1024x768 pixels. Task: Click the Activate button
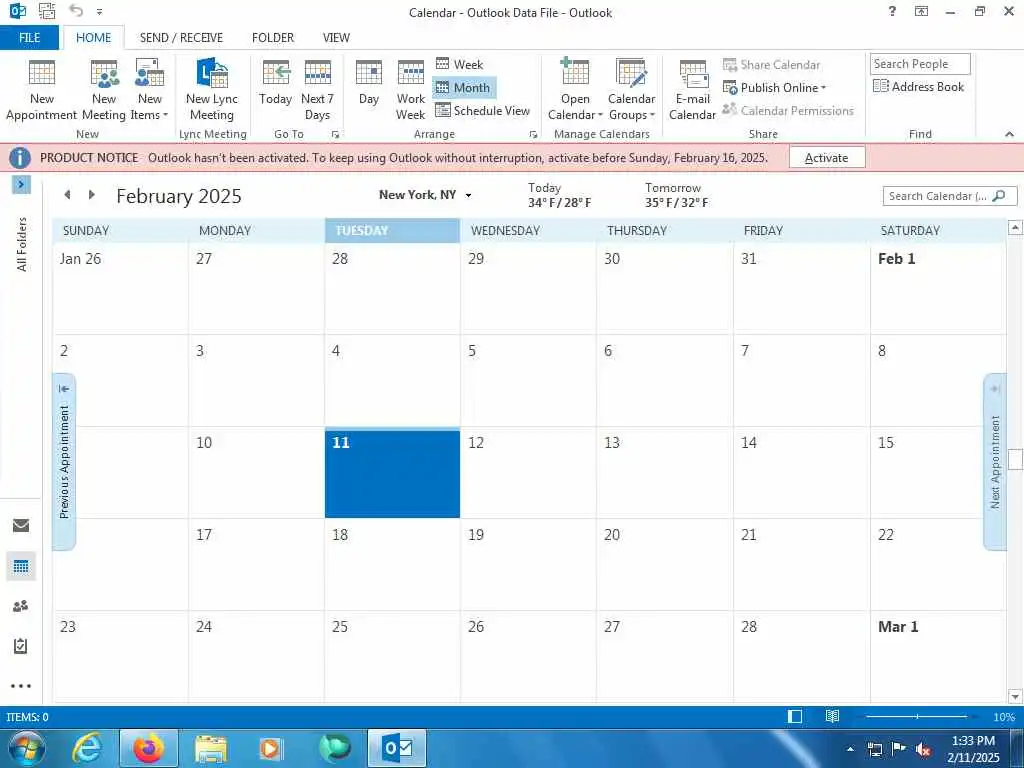pyautogui.click(x=827, y=157)
